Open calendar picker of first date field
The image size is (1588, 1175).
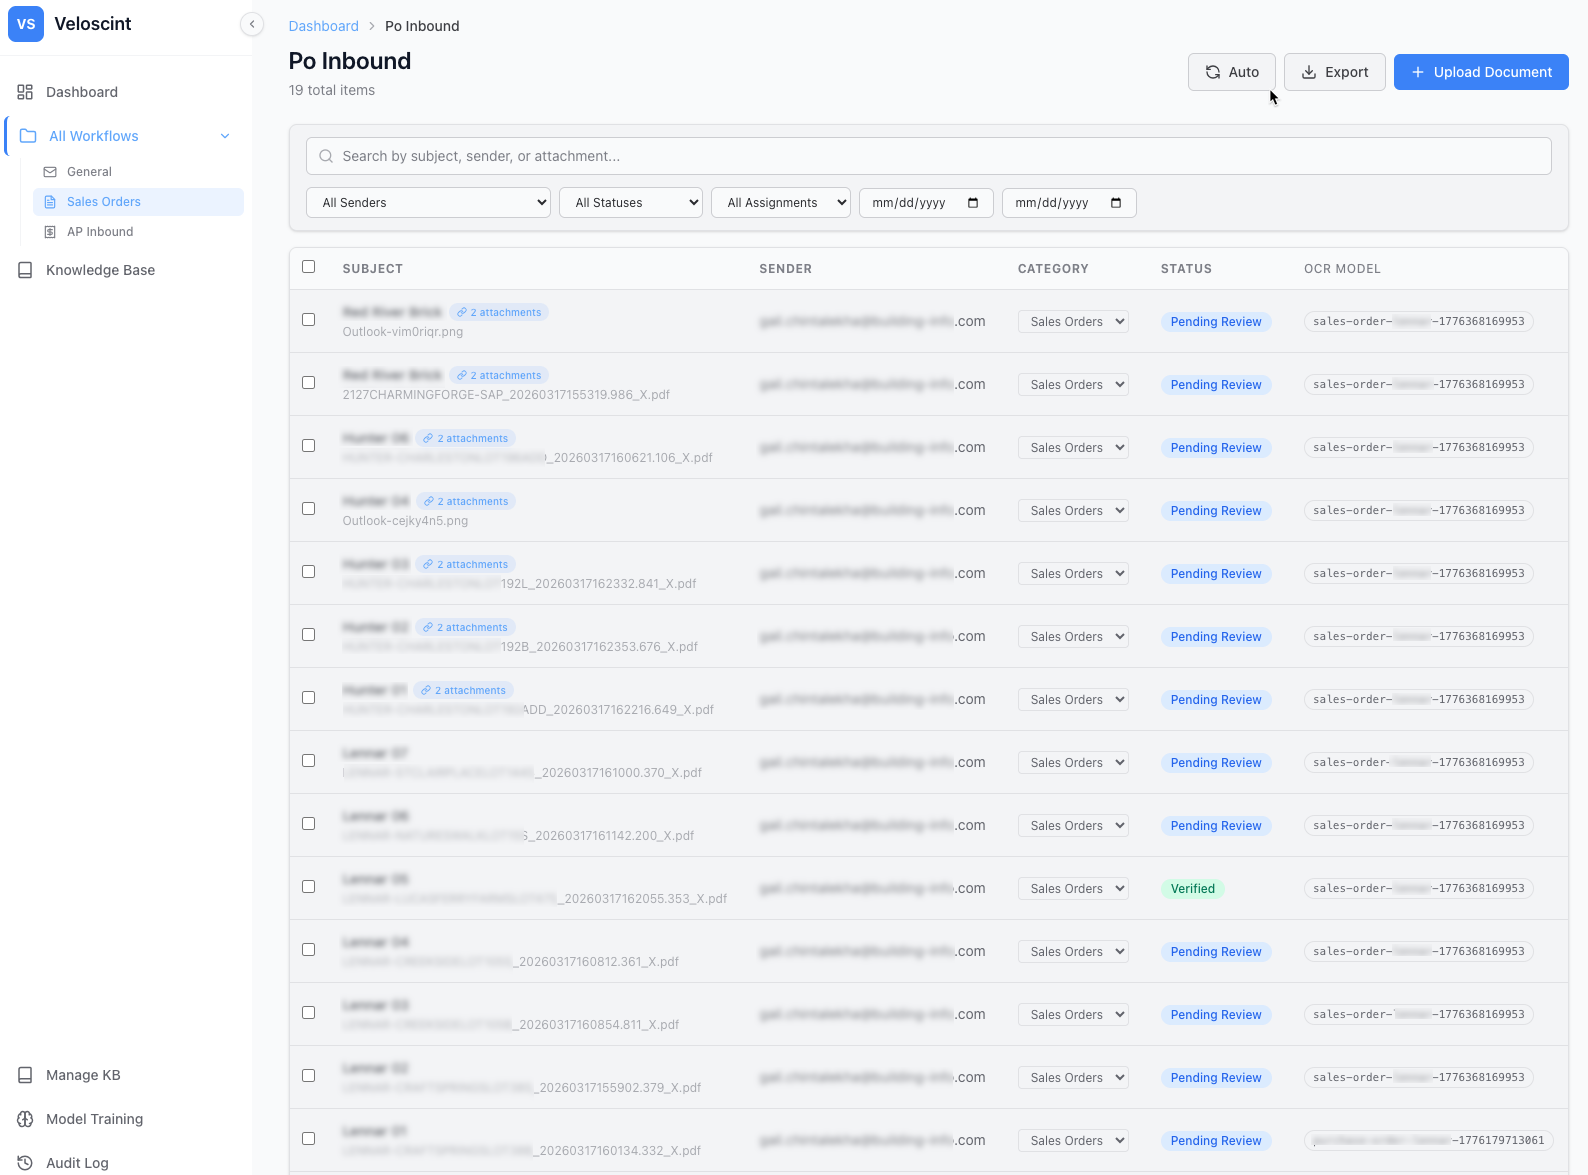[973, 203]
